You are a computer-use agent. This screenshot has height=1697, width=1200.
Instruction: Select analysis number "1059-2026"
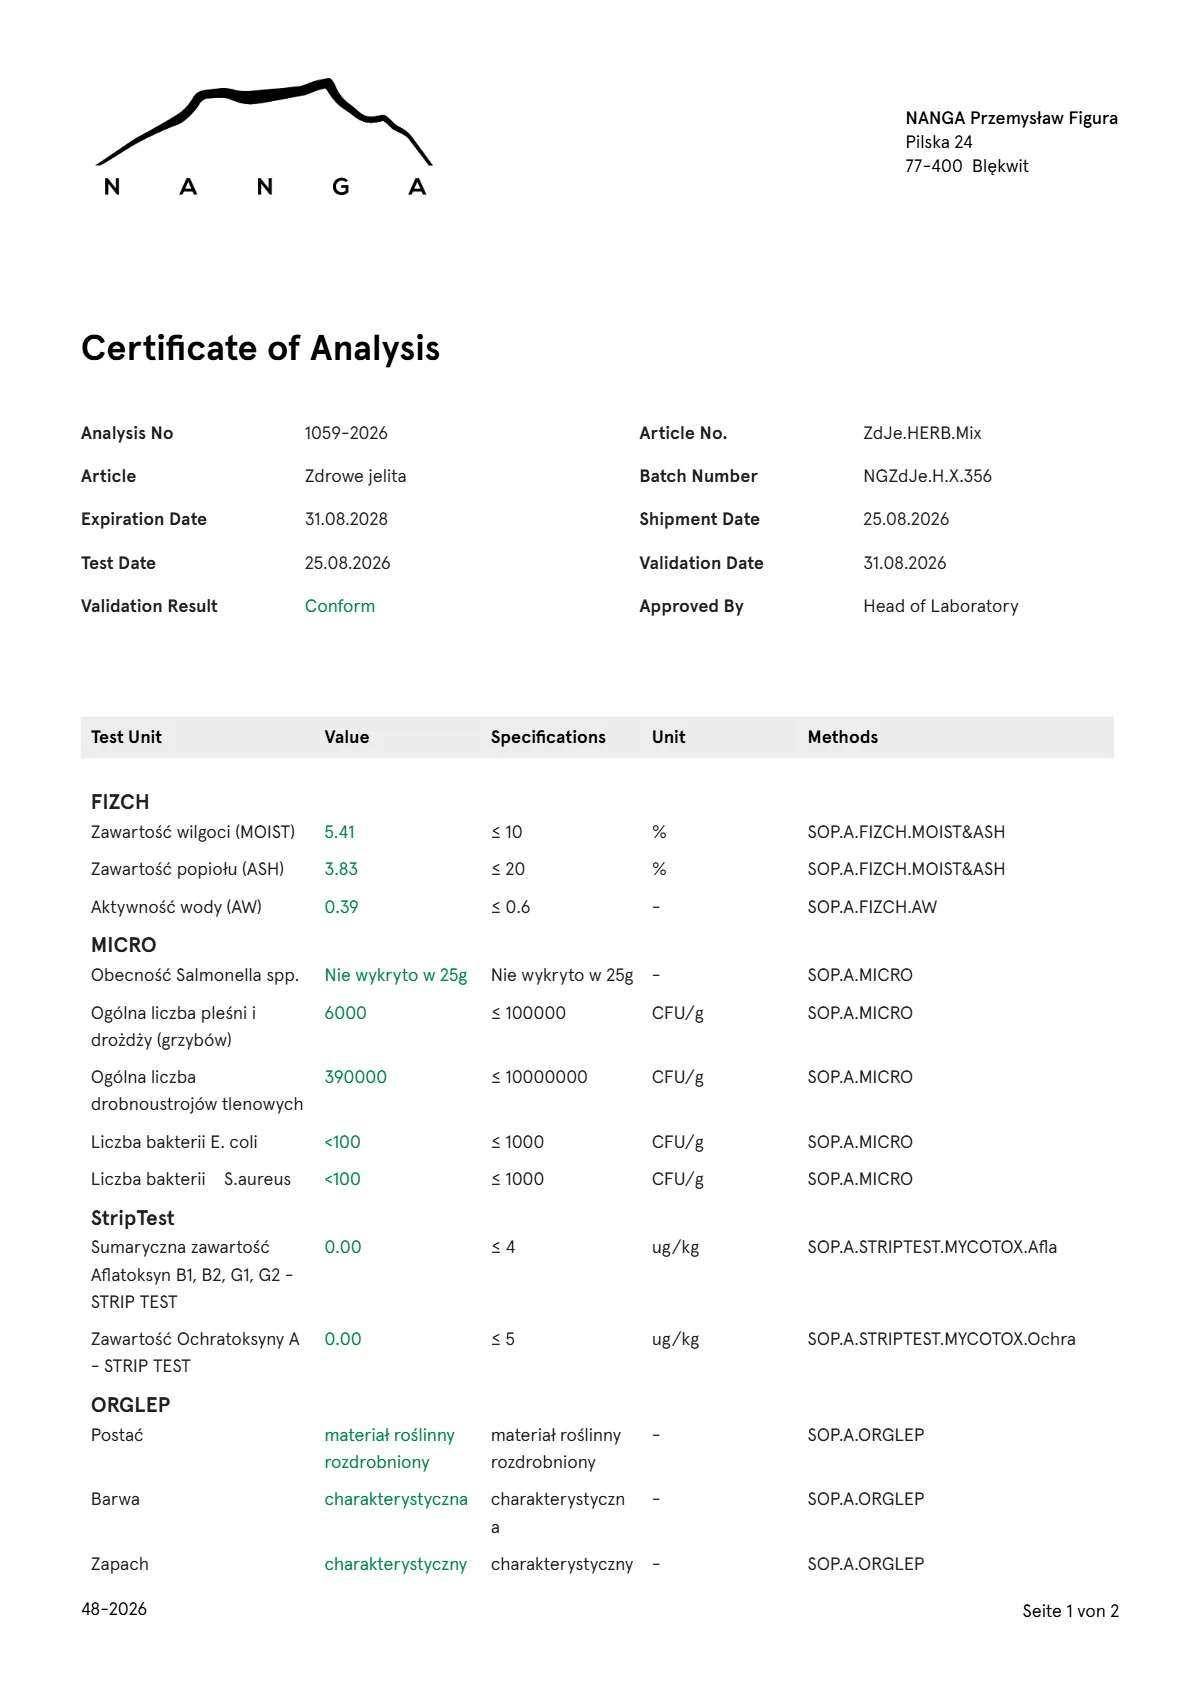pyautogui.click(x=346, y=433)
